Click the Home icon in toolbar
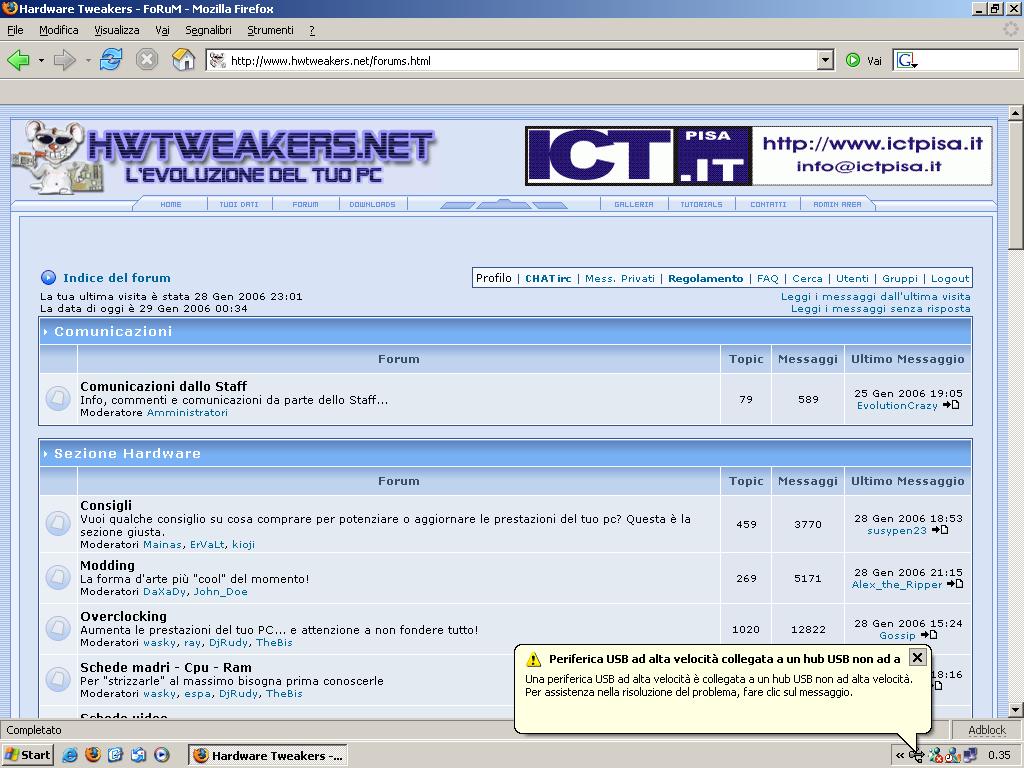This screenshot has width=1024, height=768. [183, 60]
